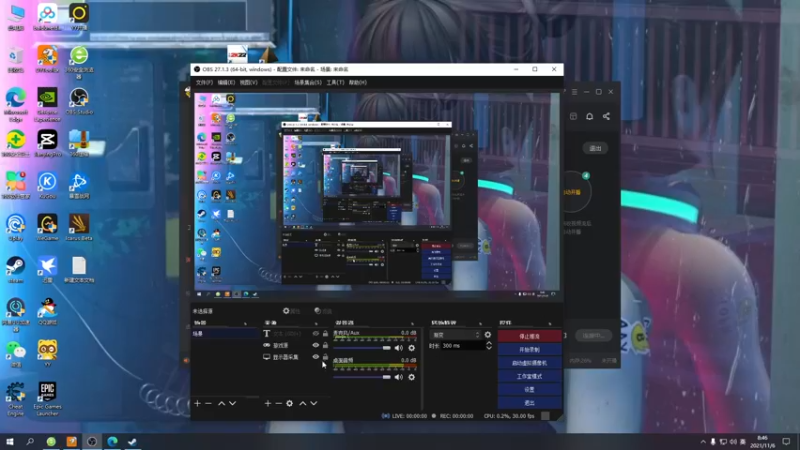Remove the selected scene with minus icon
800x450 pixels.
[x=208, y=404]
